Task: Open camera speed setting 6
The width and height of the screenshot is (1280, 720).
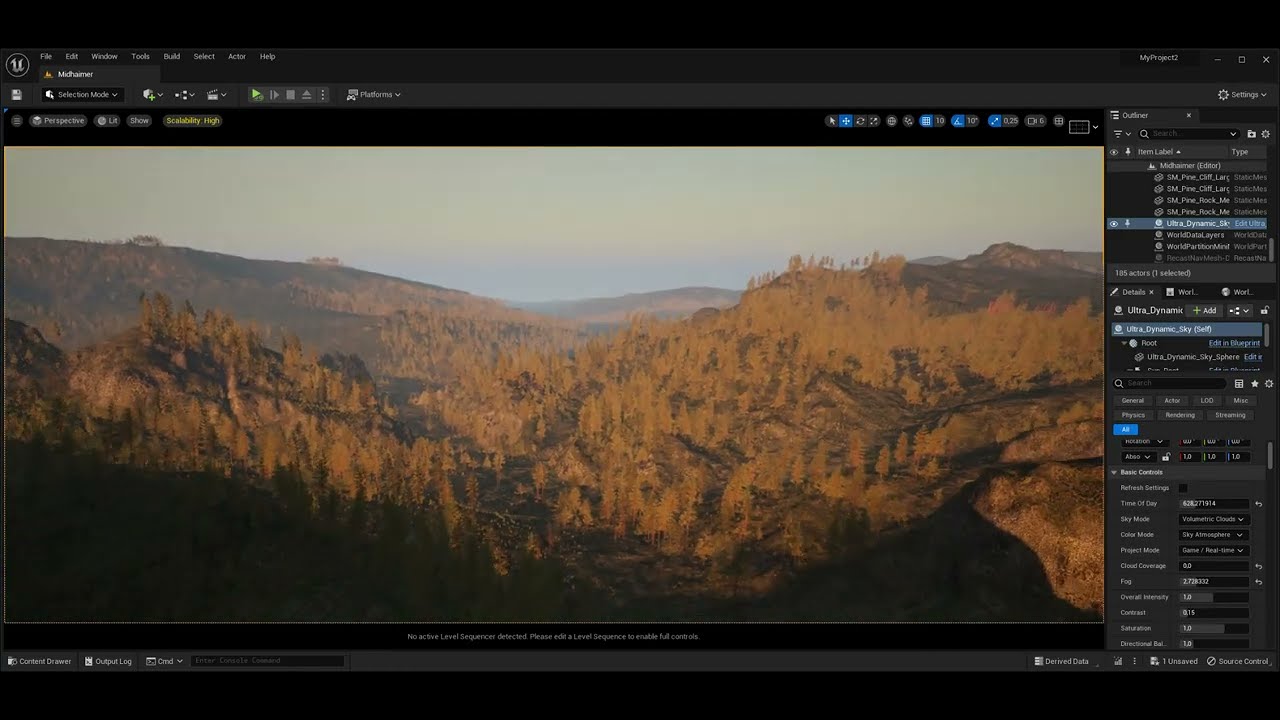Action: 1036,121
